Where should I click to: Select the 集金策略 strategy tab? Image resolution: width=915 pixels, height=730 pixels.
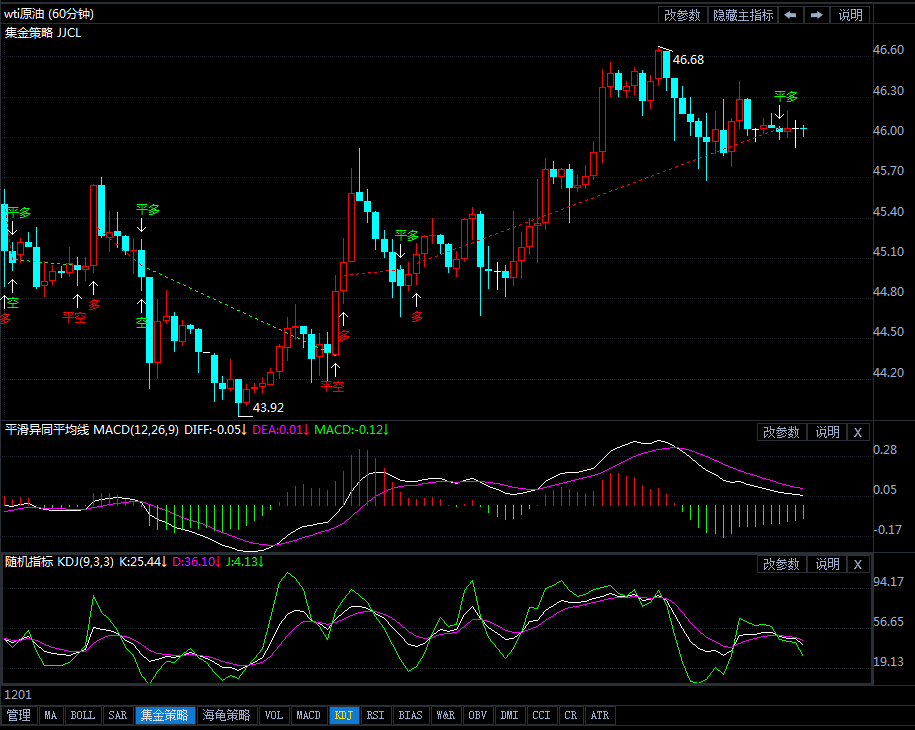click(164, 715)
